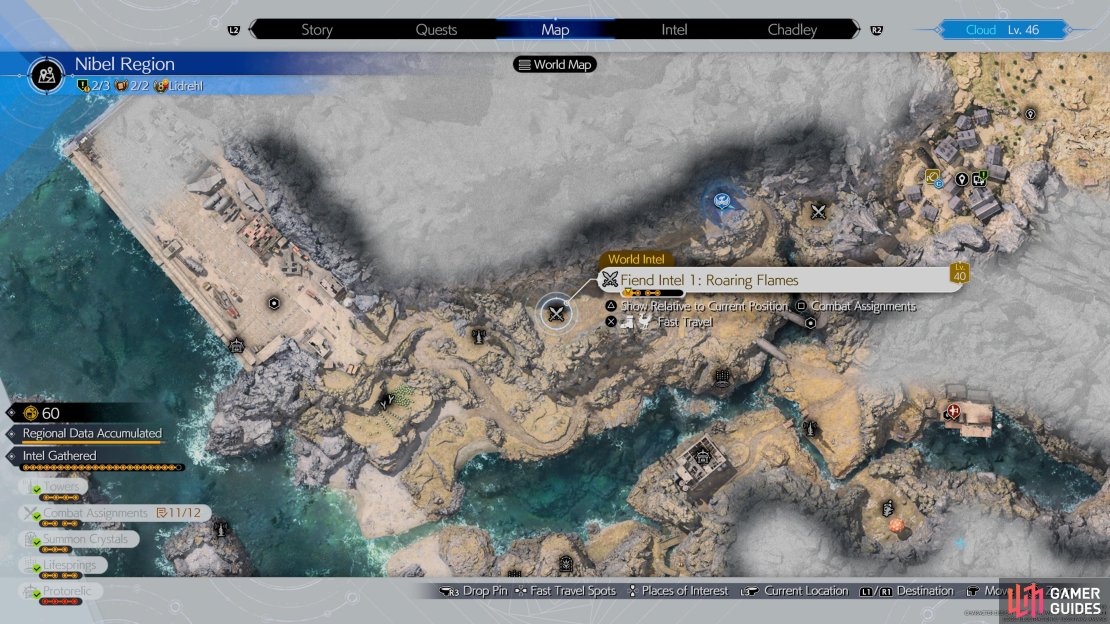1110x624 pixels.
Task: Click Fiend Intel 1: Roaring Flames title
Action: pos(709,280)
